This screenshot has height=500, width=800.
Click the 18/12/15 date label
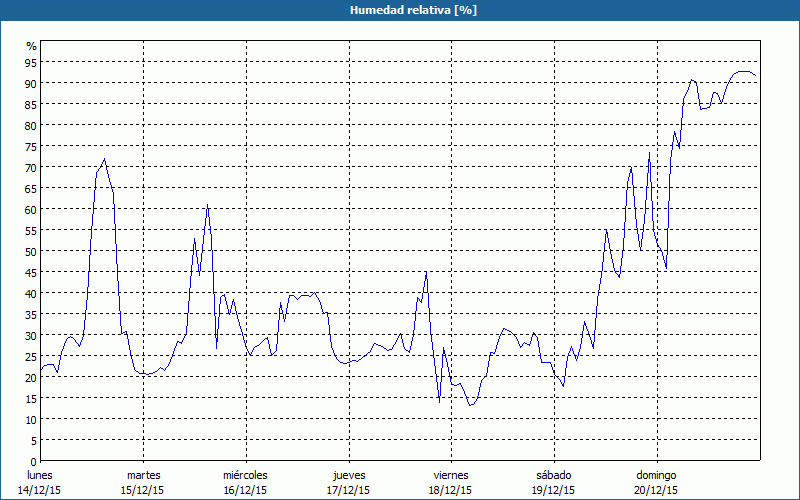click(451, 490)
